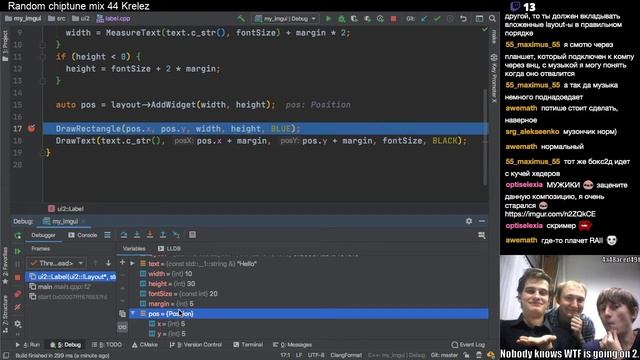
Task: Open the Debug panel settings gear
Action: pyautogui.click(x=469, y=221)
